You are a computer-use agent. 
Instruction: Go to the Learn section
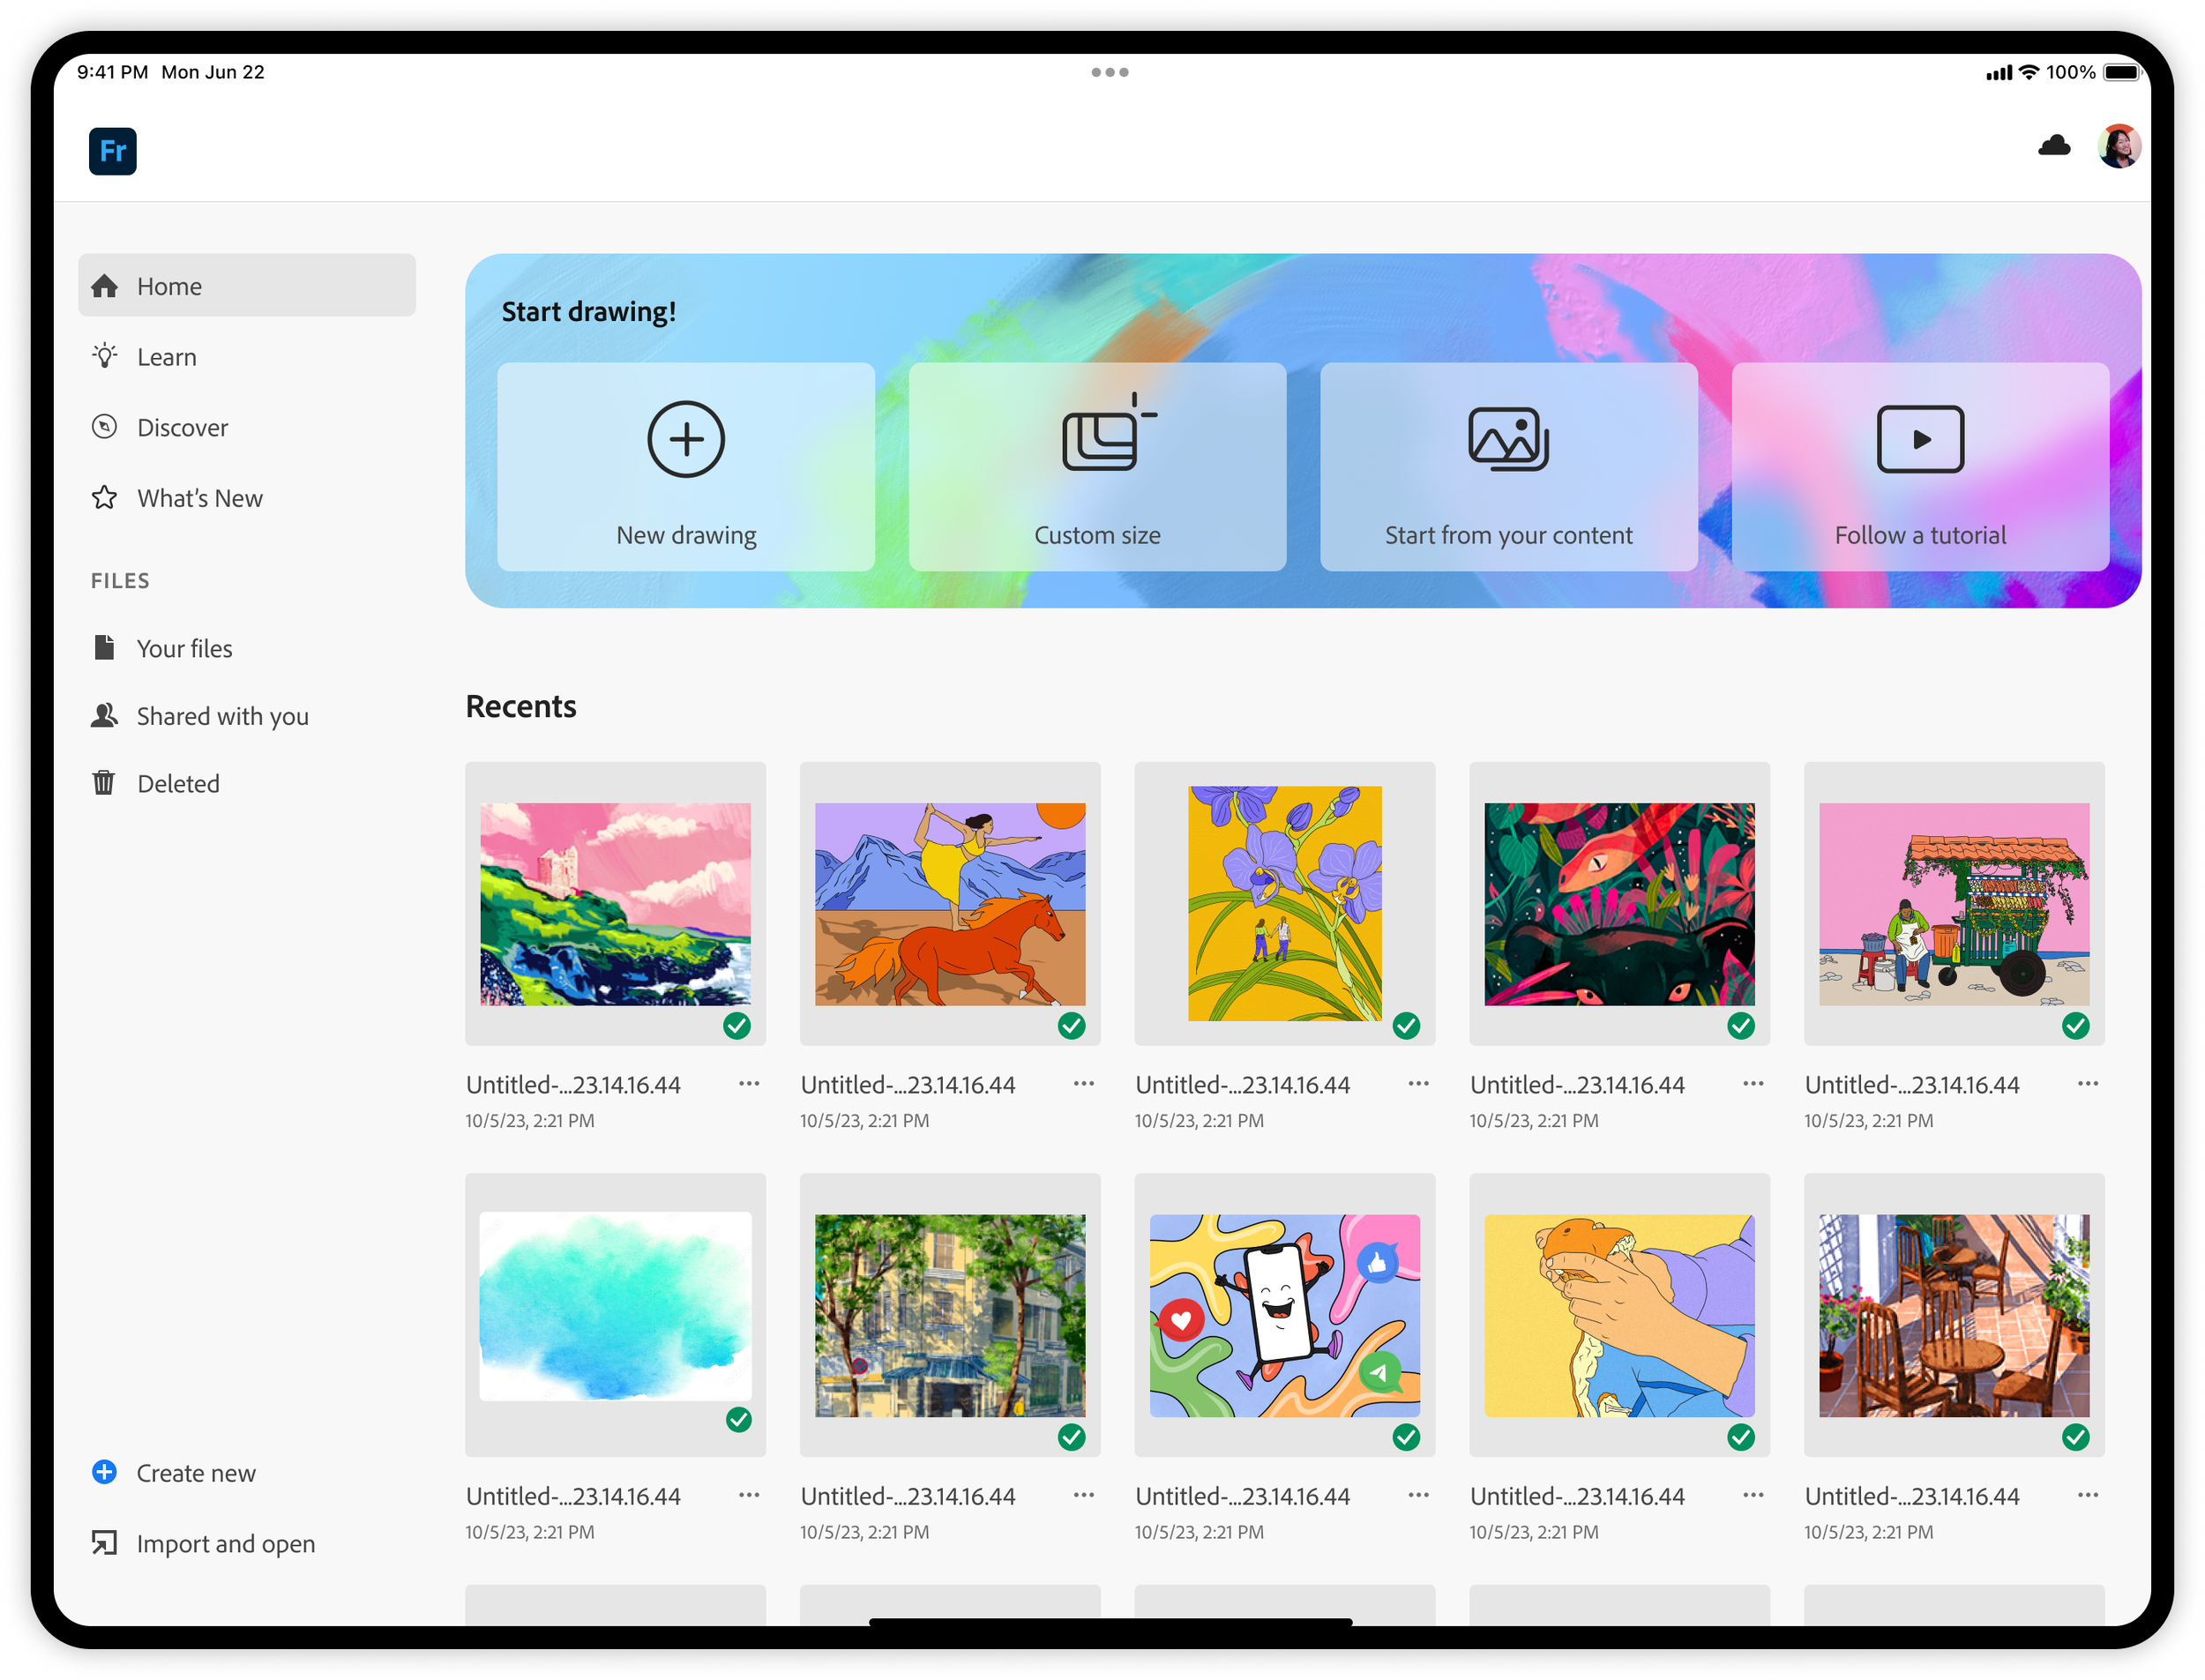coord(166,357)
